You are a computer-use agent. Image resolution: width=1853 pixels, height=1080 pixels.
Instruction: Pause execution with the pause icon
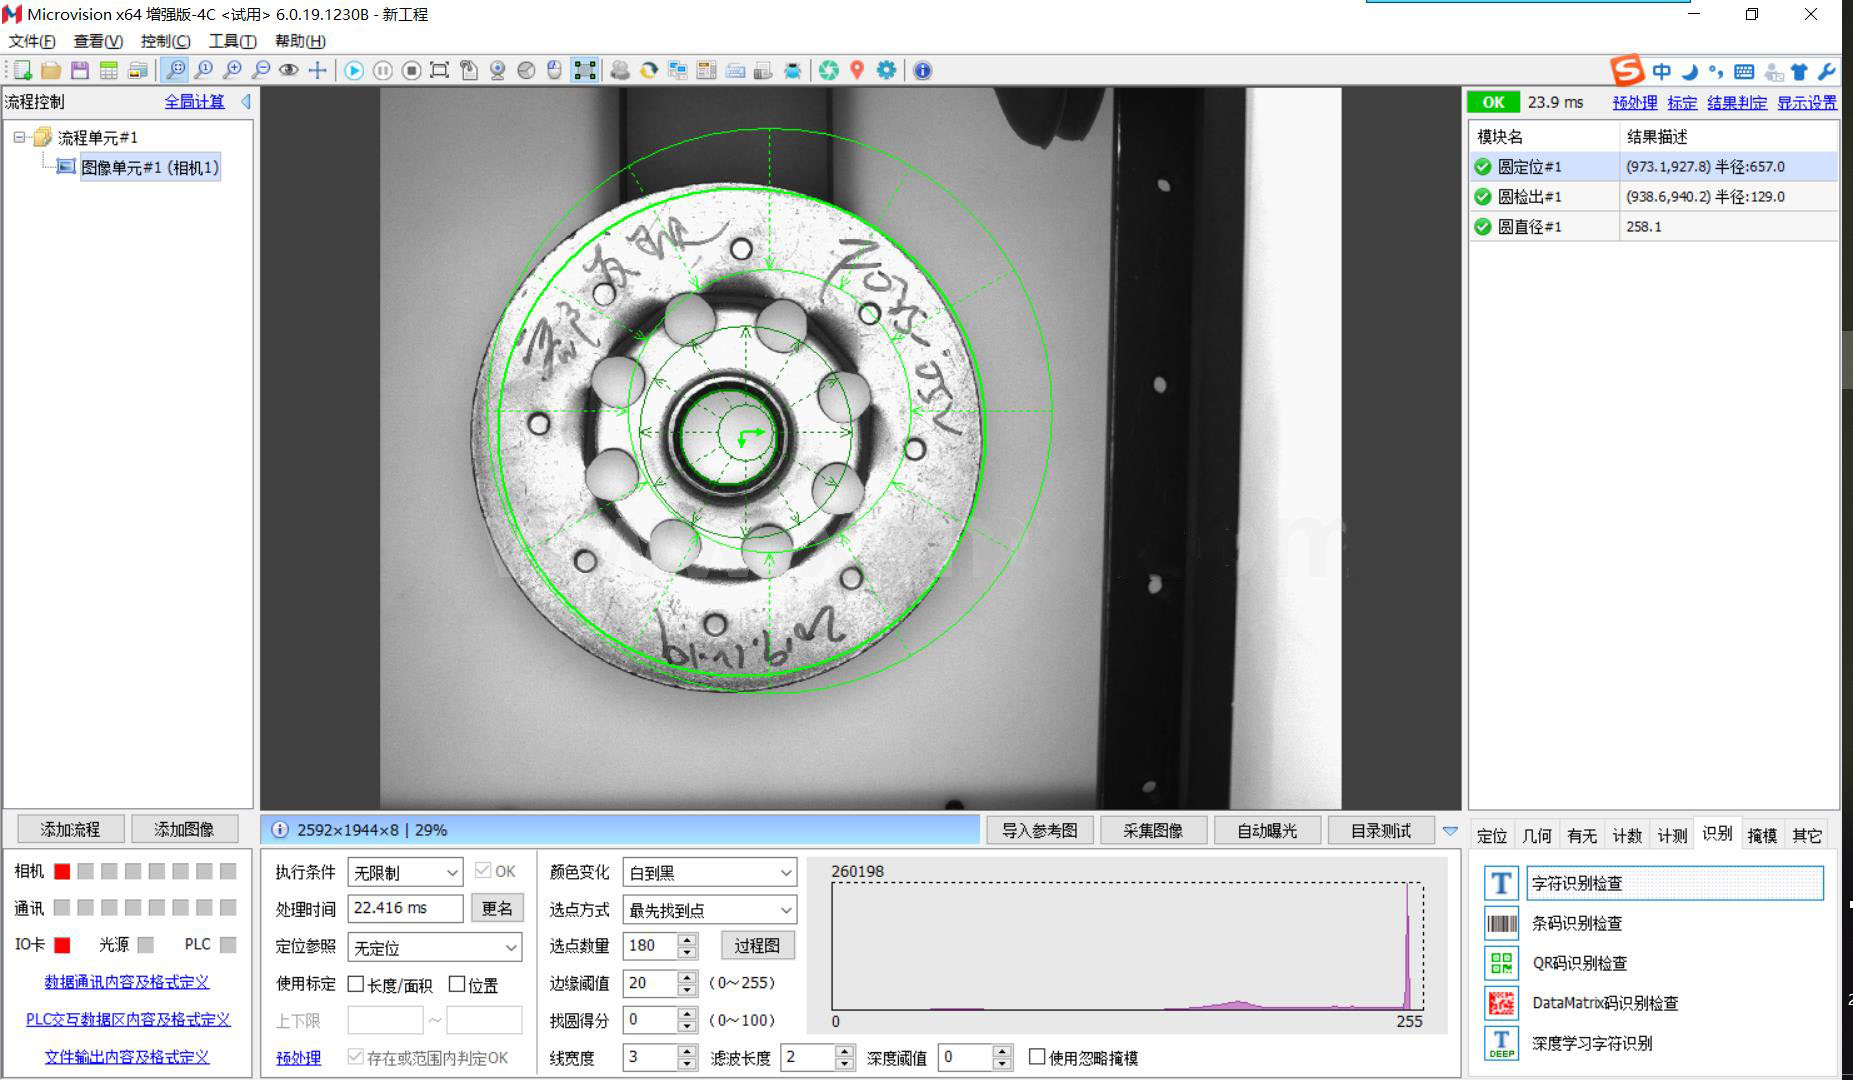(383, 70)
